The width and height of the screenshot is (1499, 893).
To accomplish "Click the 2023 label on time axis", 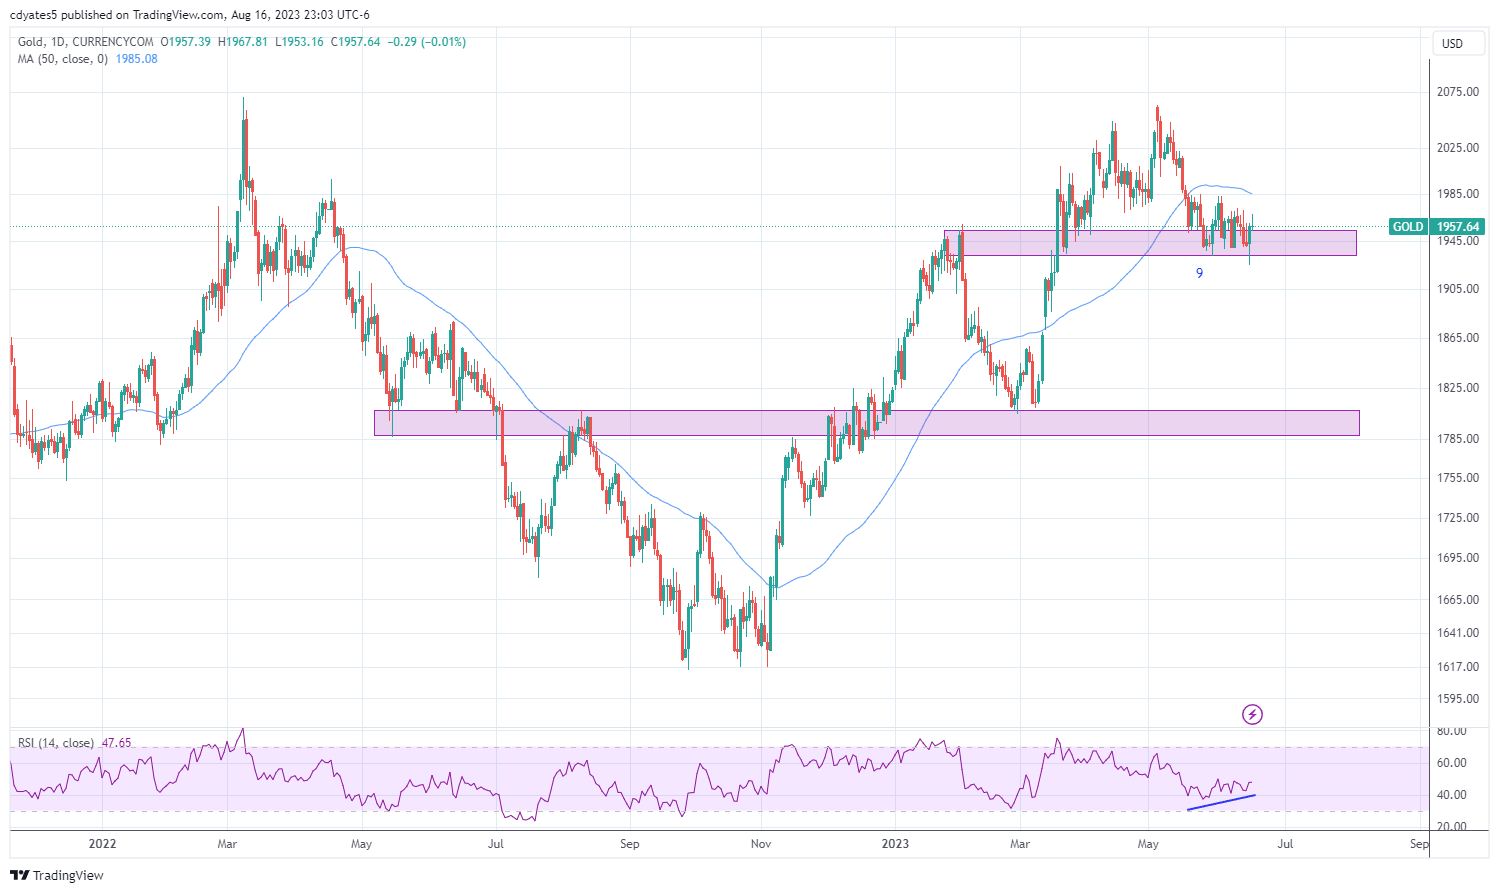I will click(x=895, y=844).
